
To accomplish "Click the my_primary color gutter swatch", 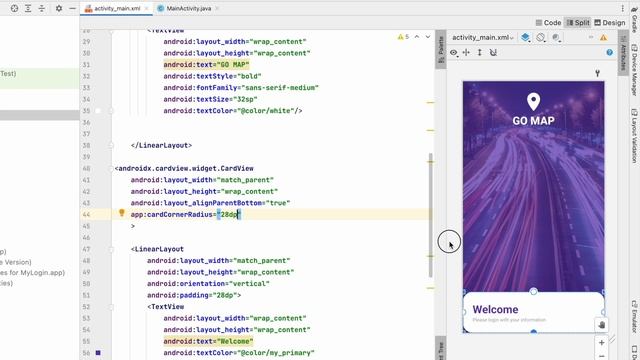I will click(98, 353).
